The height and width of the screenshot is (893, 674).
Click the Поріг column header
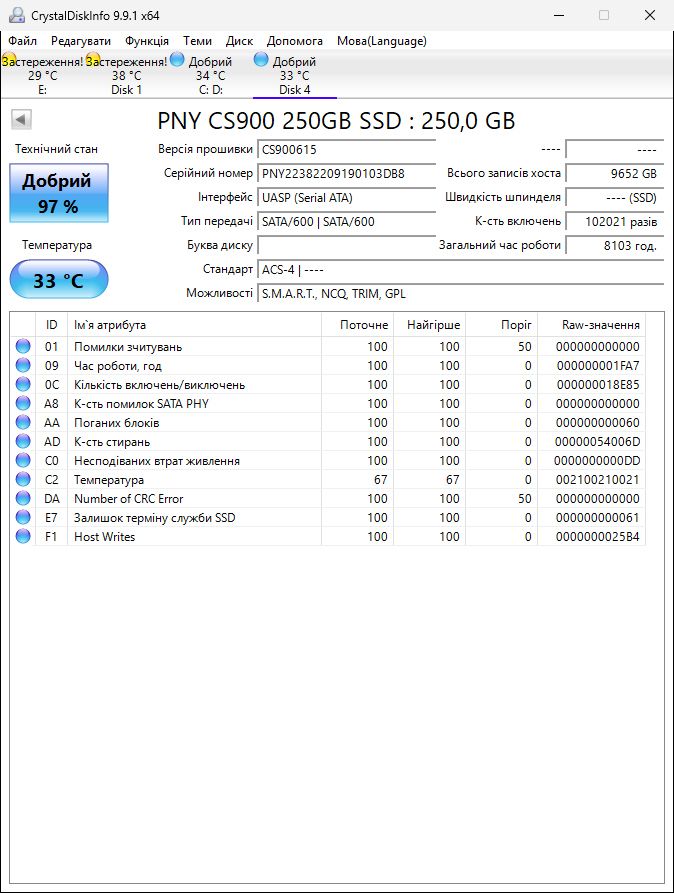pos(501,325)
